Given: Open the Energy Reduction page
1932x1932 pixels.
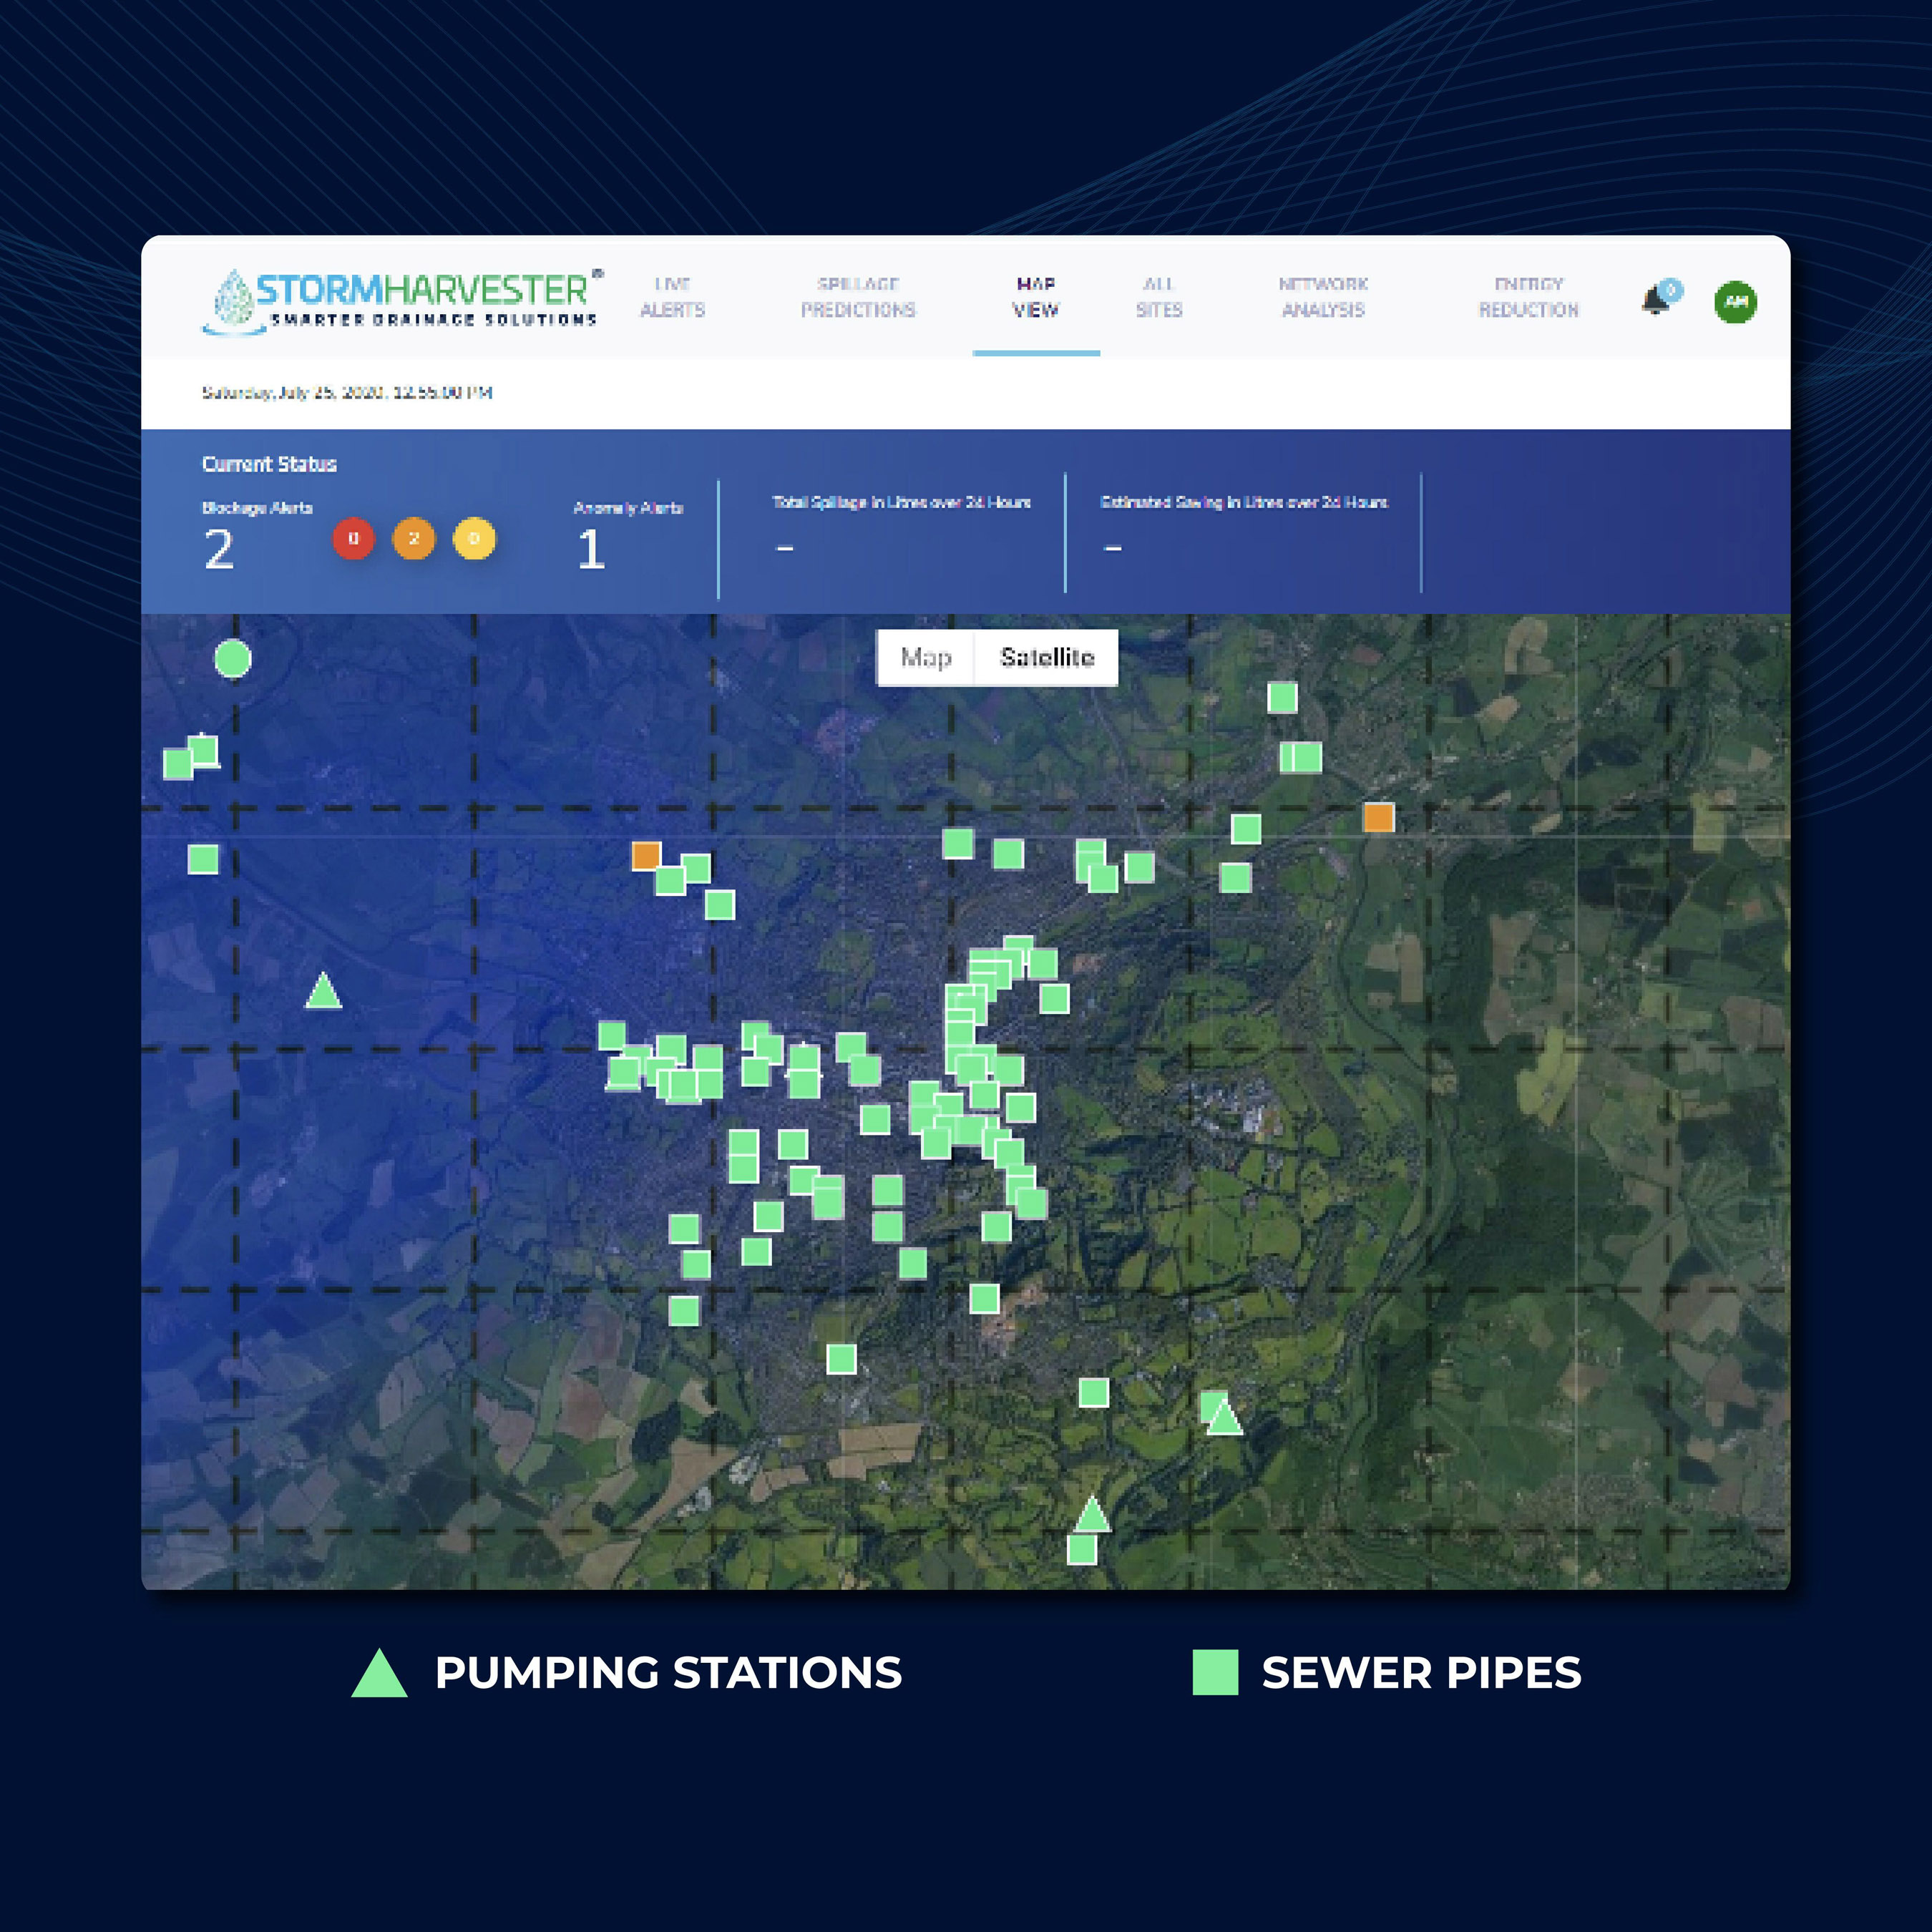Looking at the screenshot, I should (1528, 297).
